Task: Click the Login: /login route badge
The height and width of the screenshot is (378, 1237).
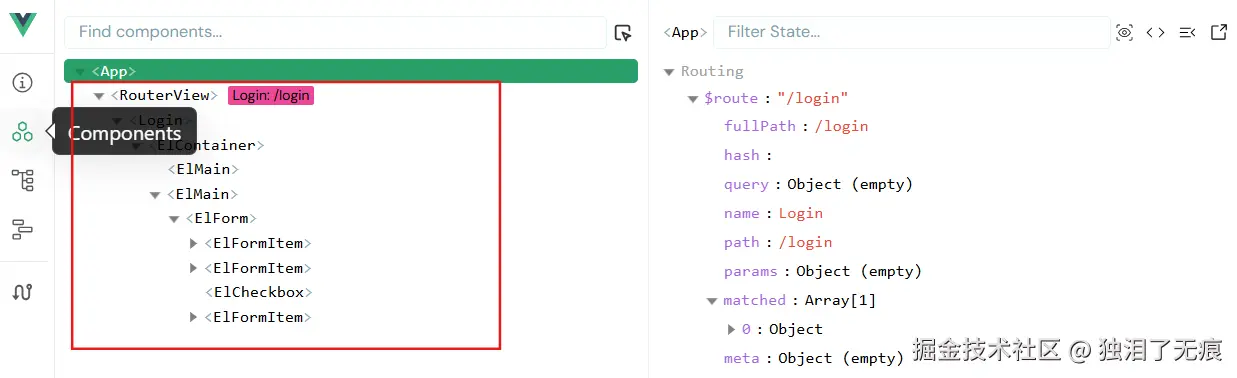Action: [271, 96]
